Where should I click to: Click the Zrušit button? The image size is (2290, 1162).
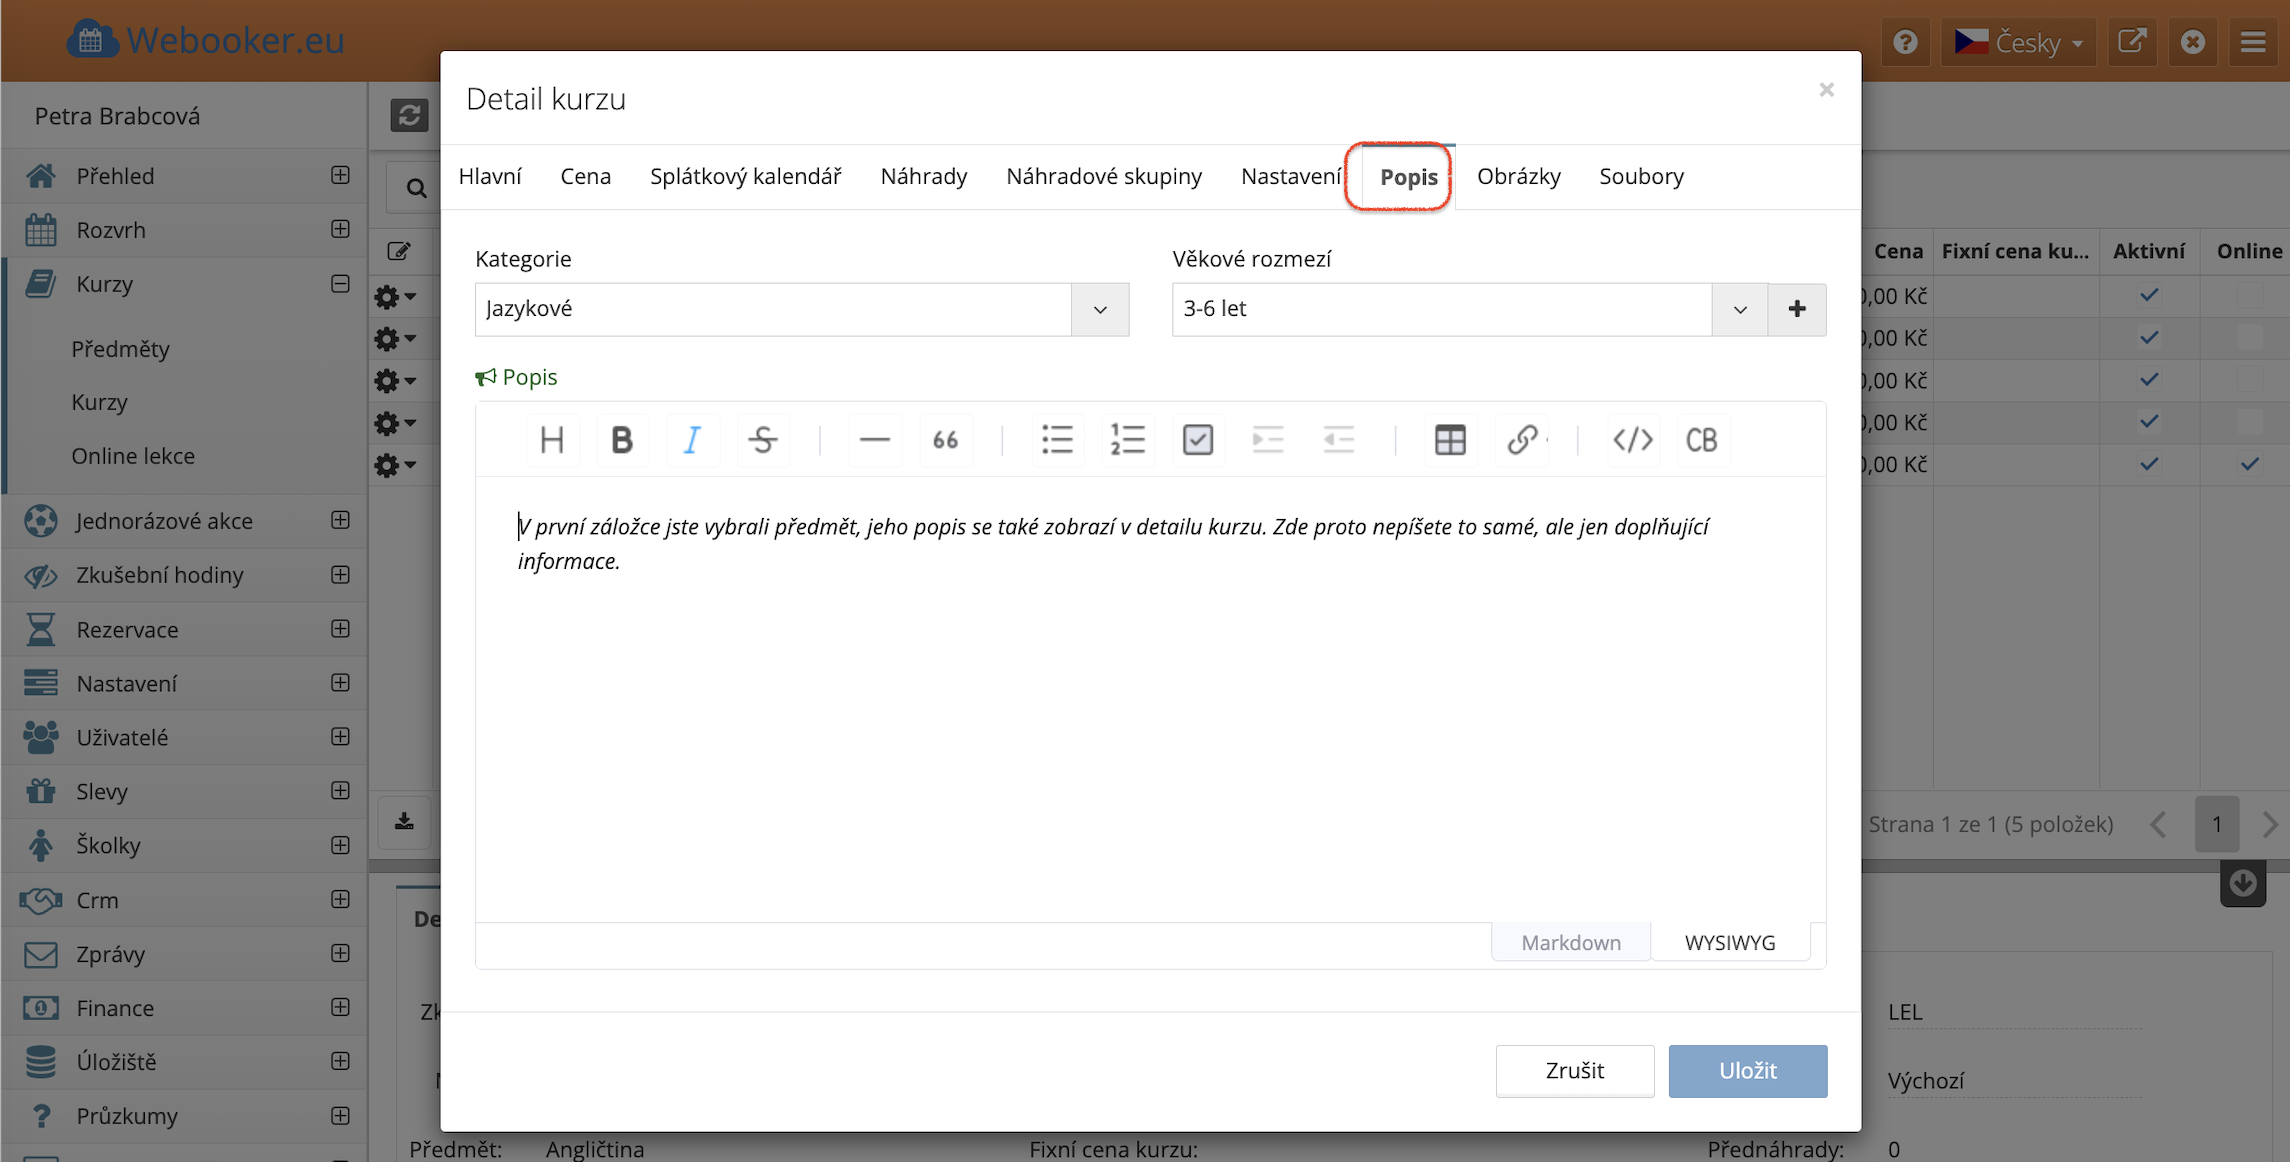click(1574, 1070)
